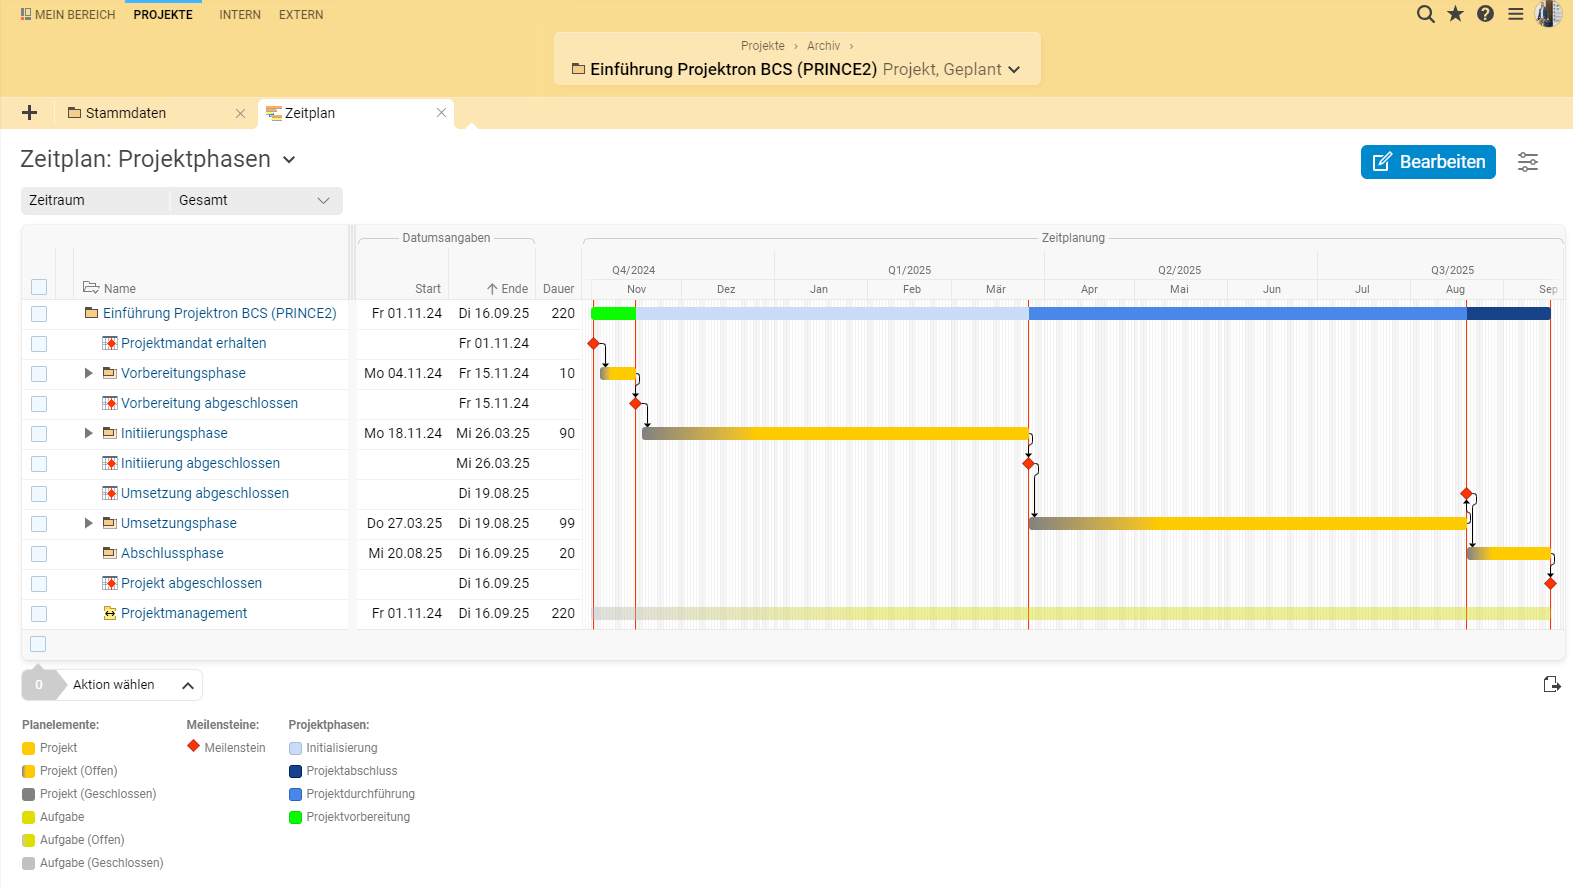Open the EXTERN menu

[301, 15]
